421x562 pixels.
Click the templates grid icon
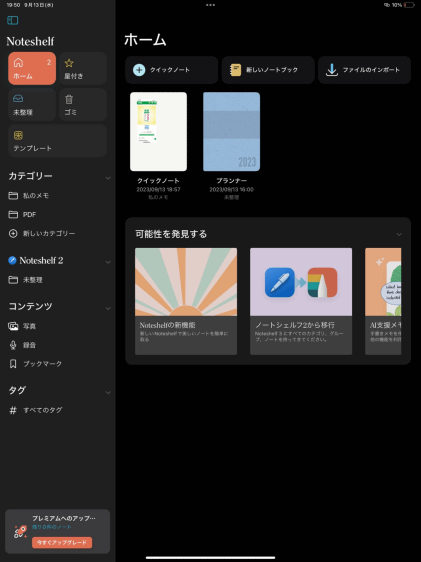tap(18, 135)
